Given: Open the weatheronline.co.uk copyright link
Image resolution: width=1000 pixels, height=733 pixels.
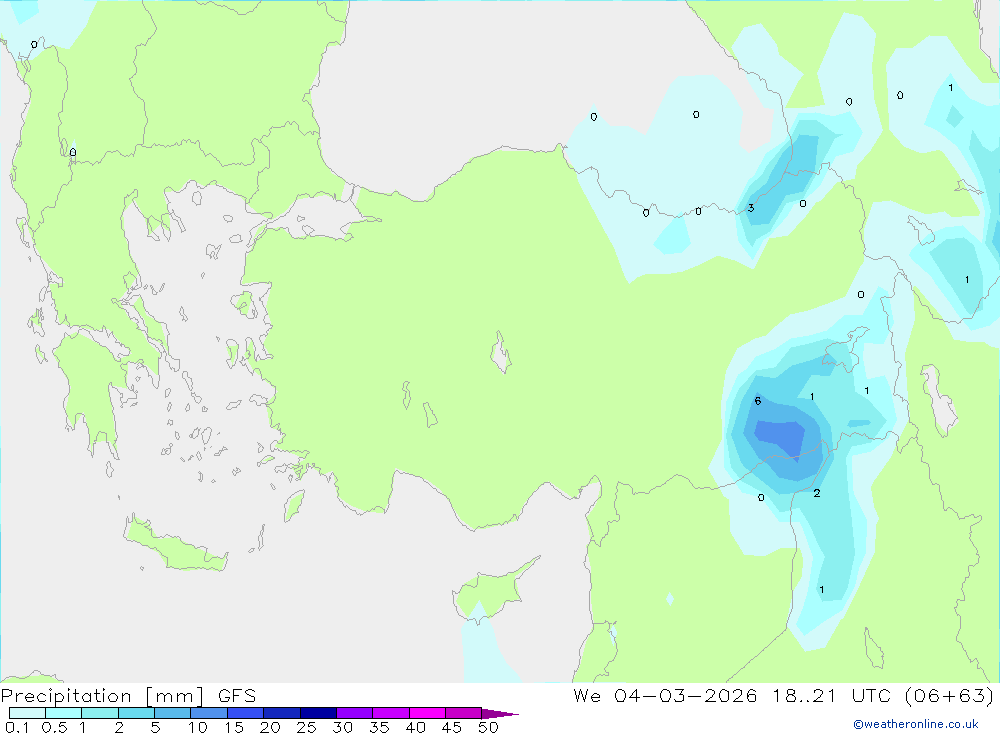Looking at the screenshot, I should pyautogui.click(x=915, y=724).
